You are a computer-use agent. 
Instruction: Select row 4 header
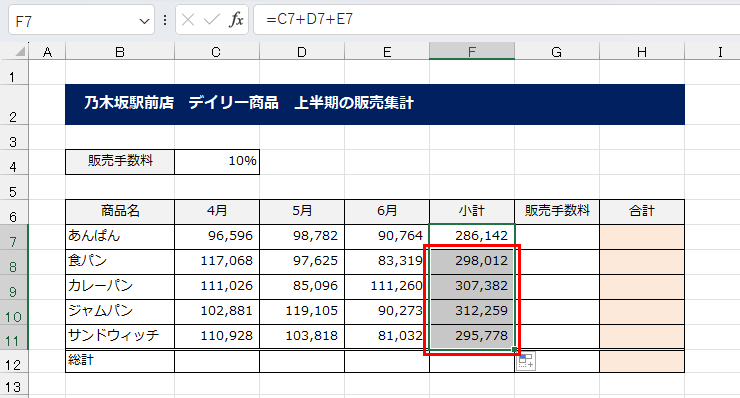[x=14, y=162]
